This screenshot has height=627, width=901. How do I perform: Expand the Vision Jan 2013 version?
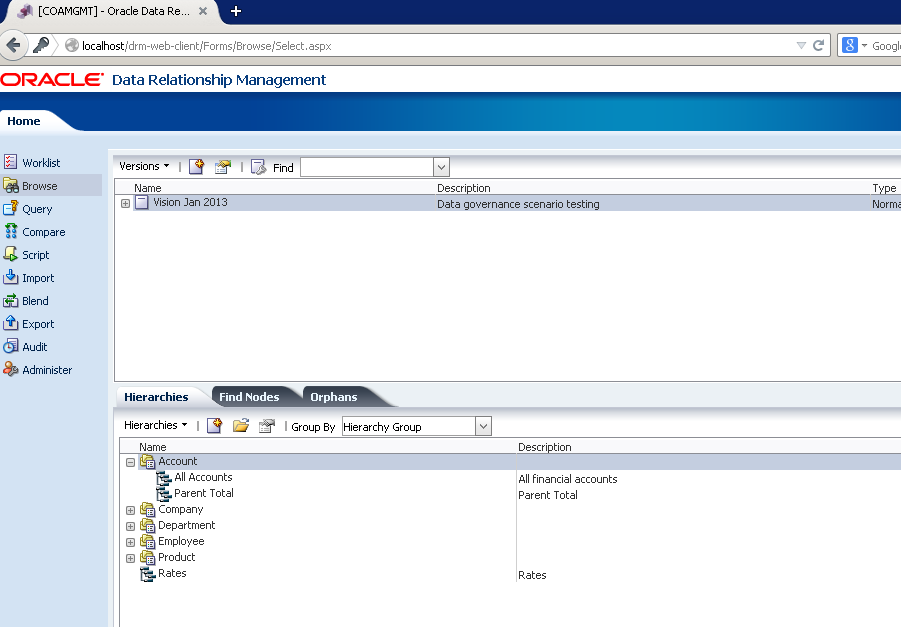[x=126, y=204]
